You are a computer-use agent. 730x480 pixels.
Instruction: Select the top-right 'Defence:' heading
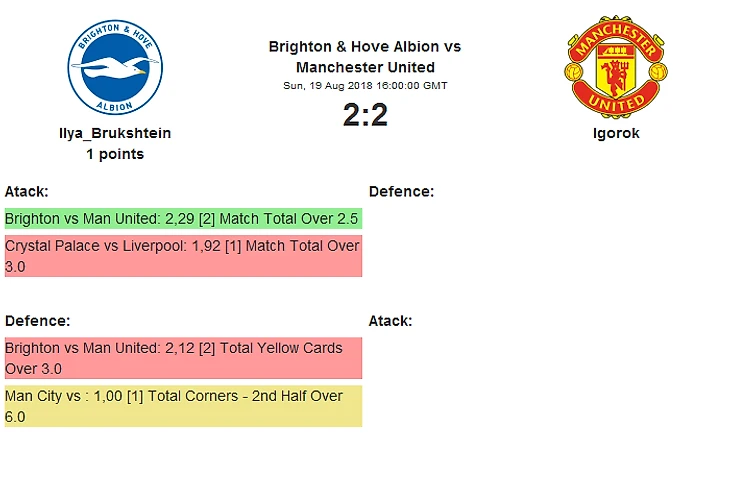pyautogui.click(x=401, y=191)
